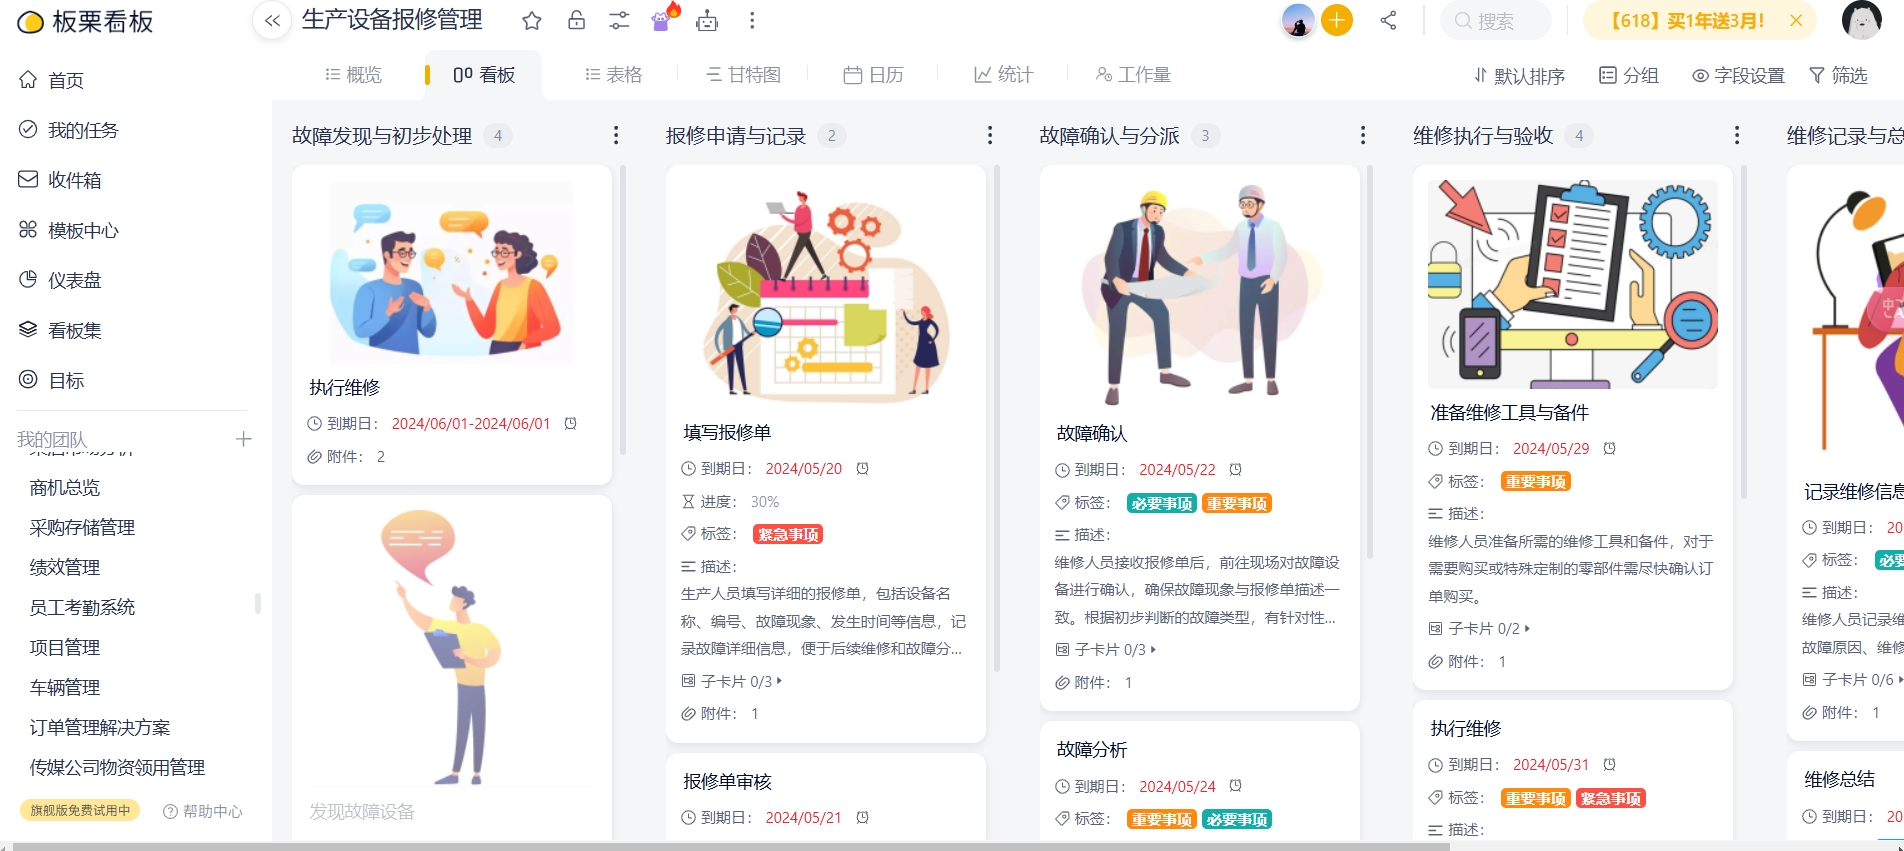Image resolution: width=1904 pixels, height=851 pixels.
Task: Open the robot automation icon
Action: tap(707, 21)
